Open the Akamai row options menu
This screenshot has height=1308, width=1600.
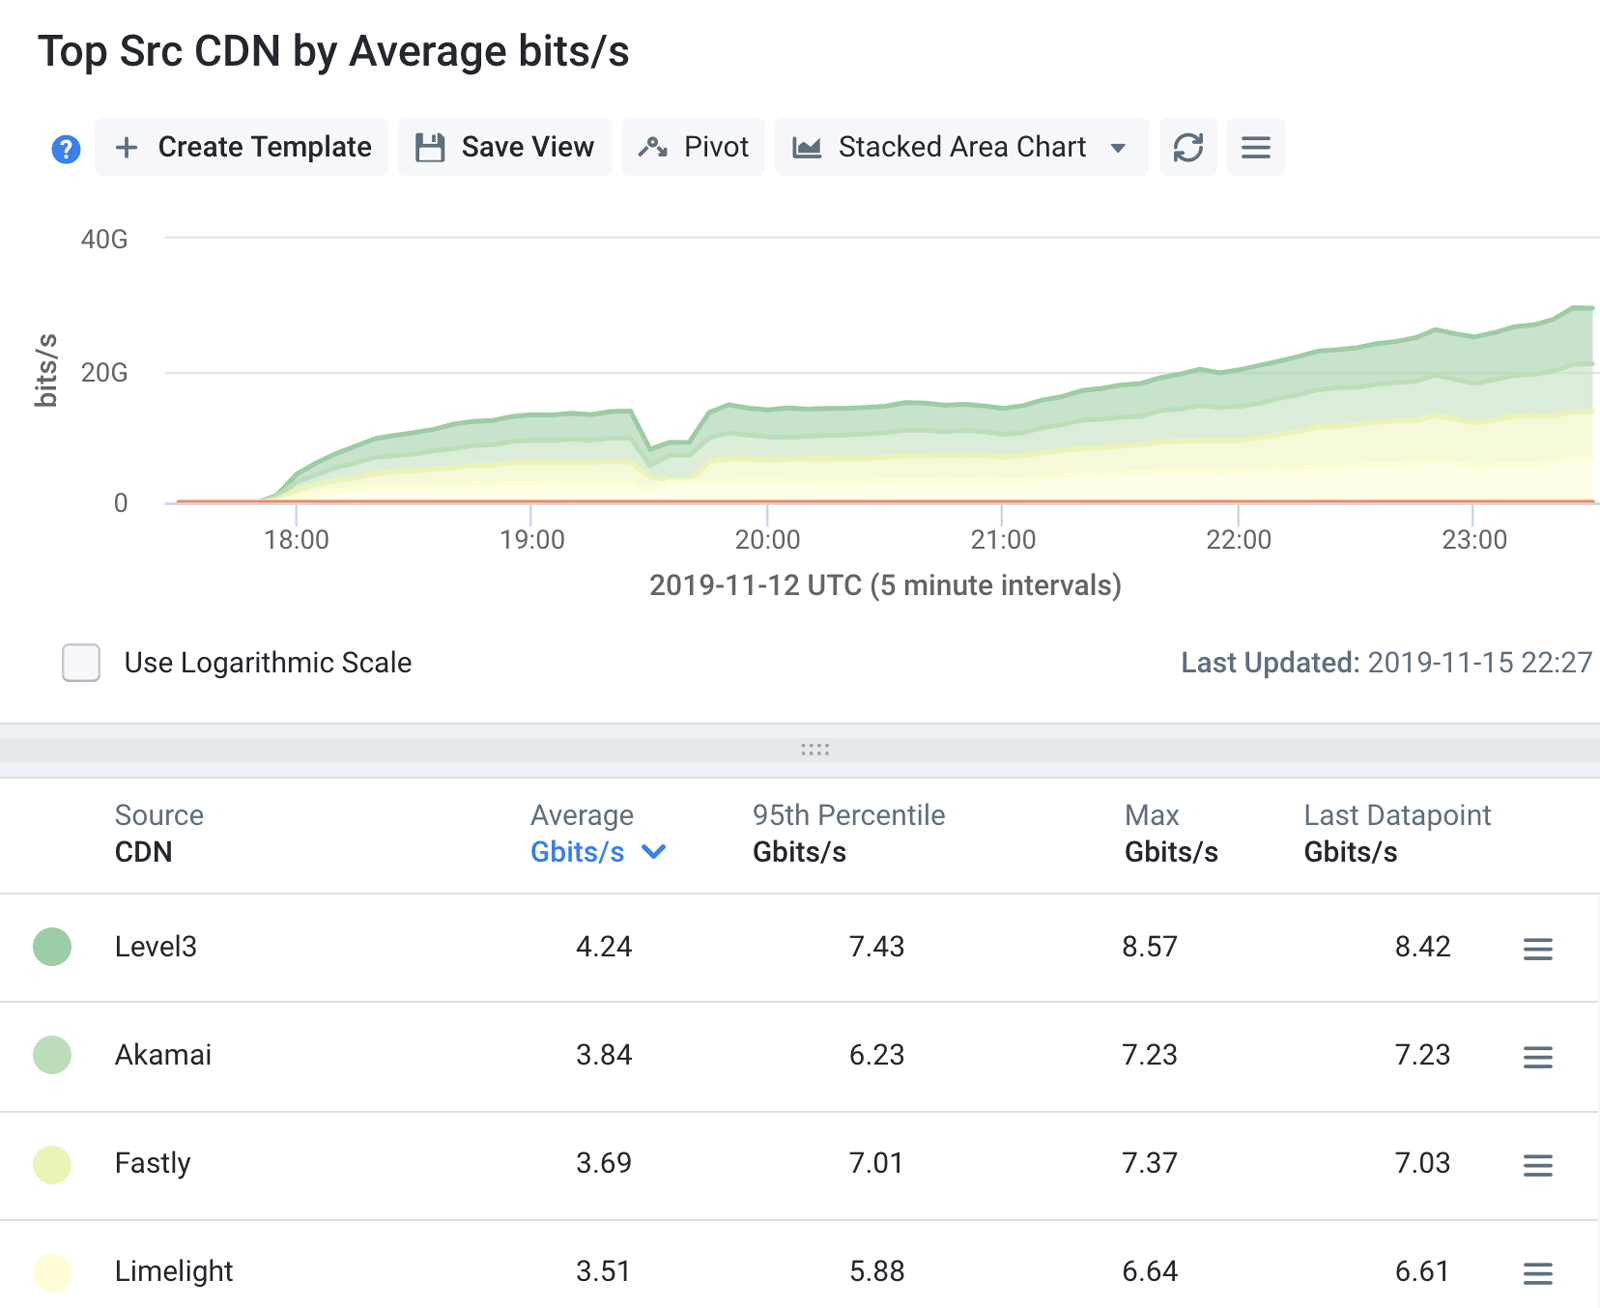pyautogui.click(x=1538, y=1056)
